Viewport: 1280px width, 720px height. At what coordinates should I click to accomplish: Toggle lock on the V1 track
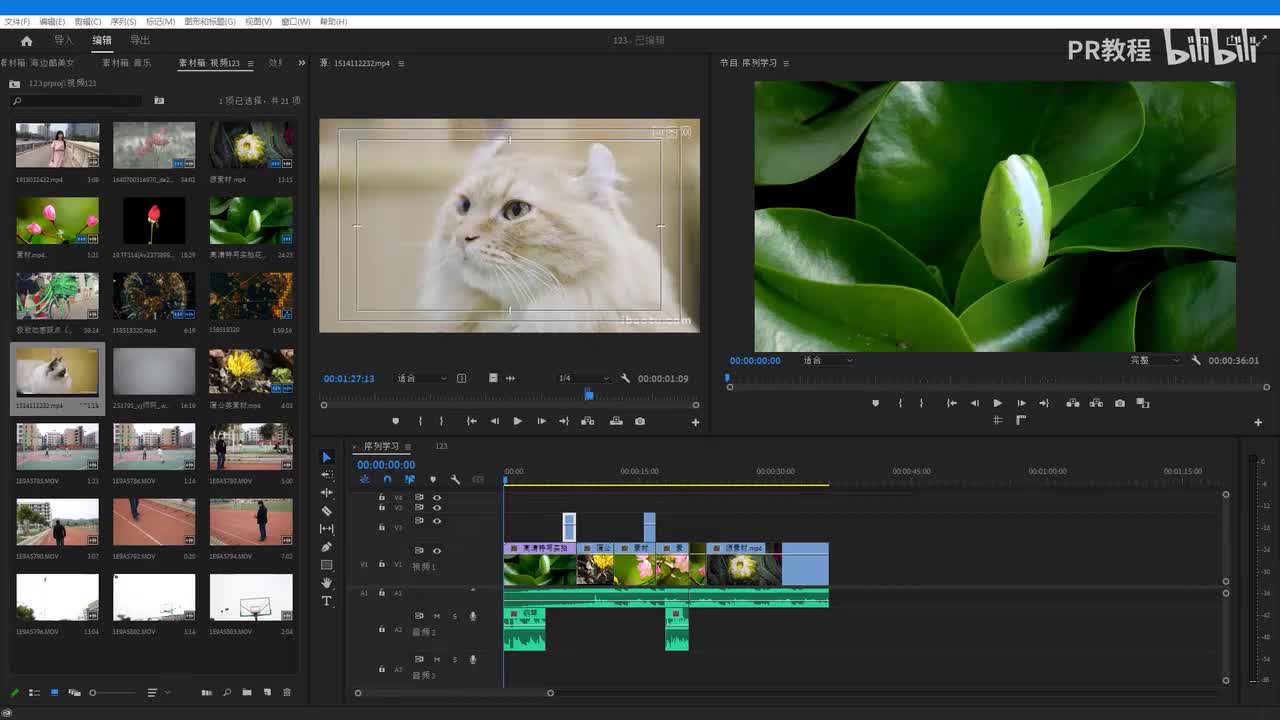coord(382,564)
